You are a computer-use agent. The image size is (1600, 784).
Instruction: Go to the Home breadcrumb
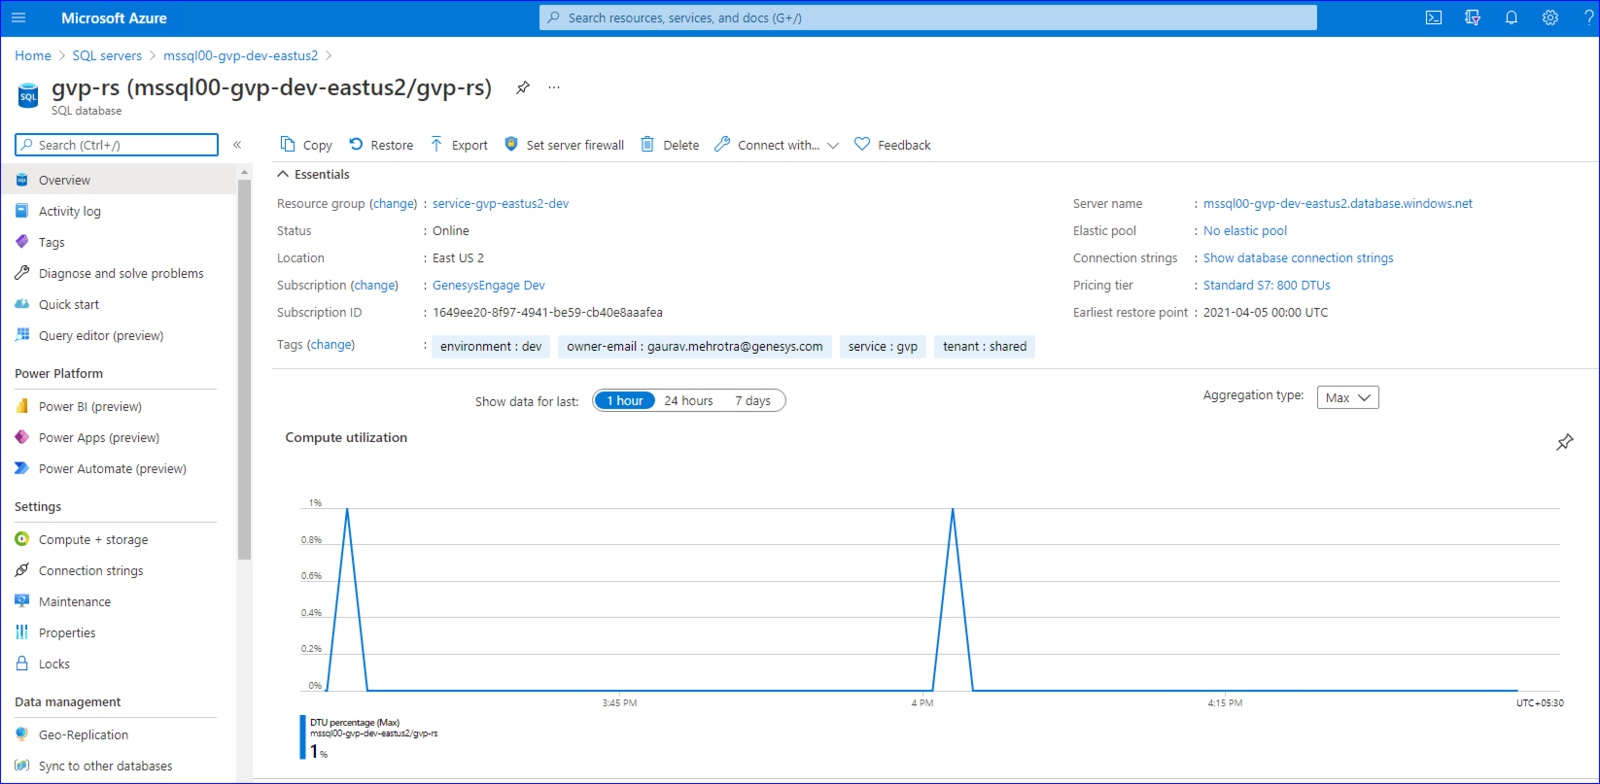click(x=33, y=56)
